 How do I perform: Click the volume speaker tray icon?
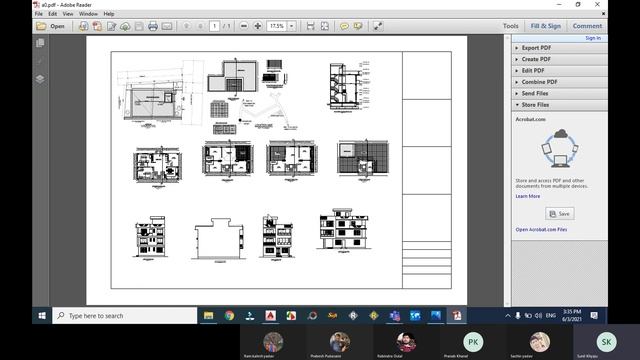click(x=538, y=316)
